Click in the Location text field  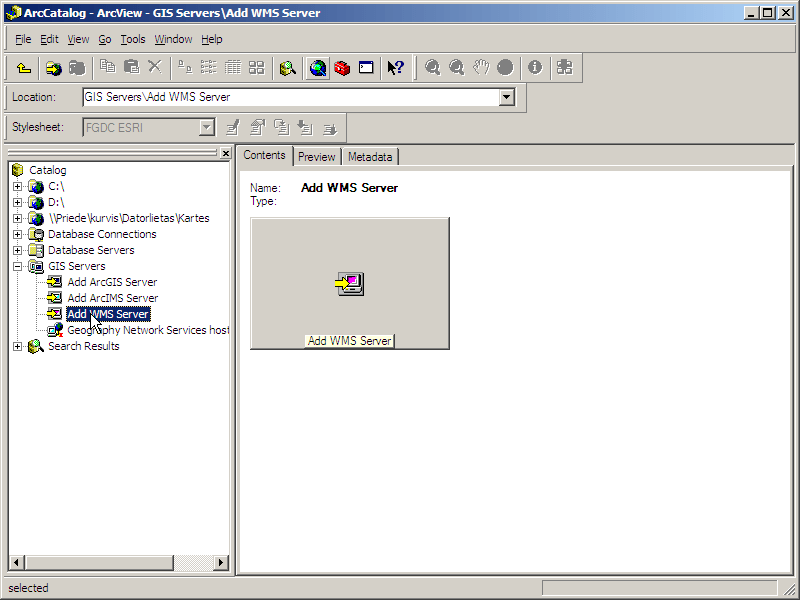point(291,97)
